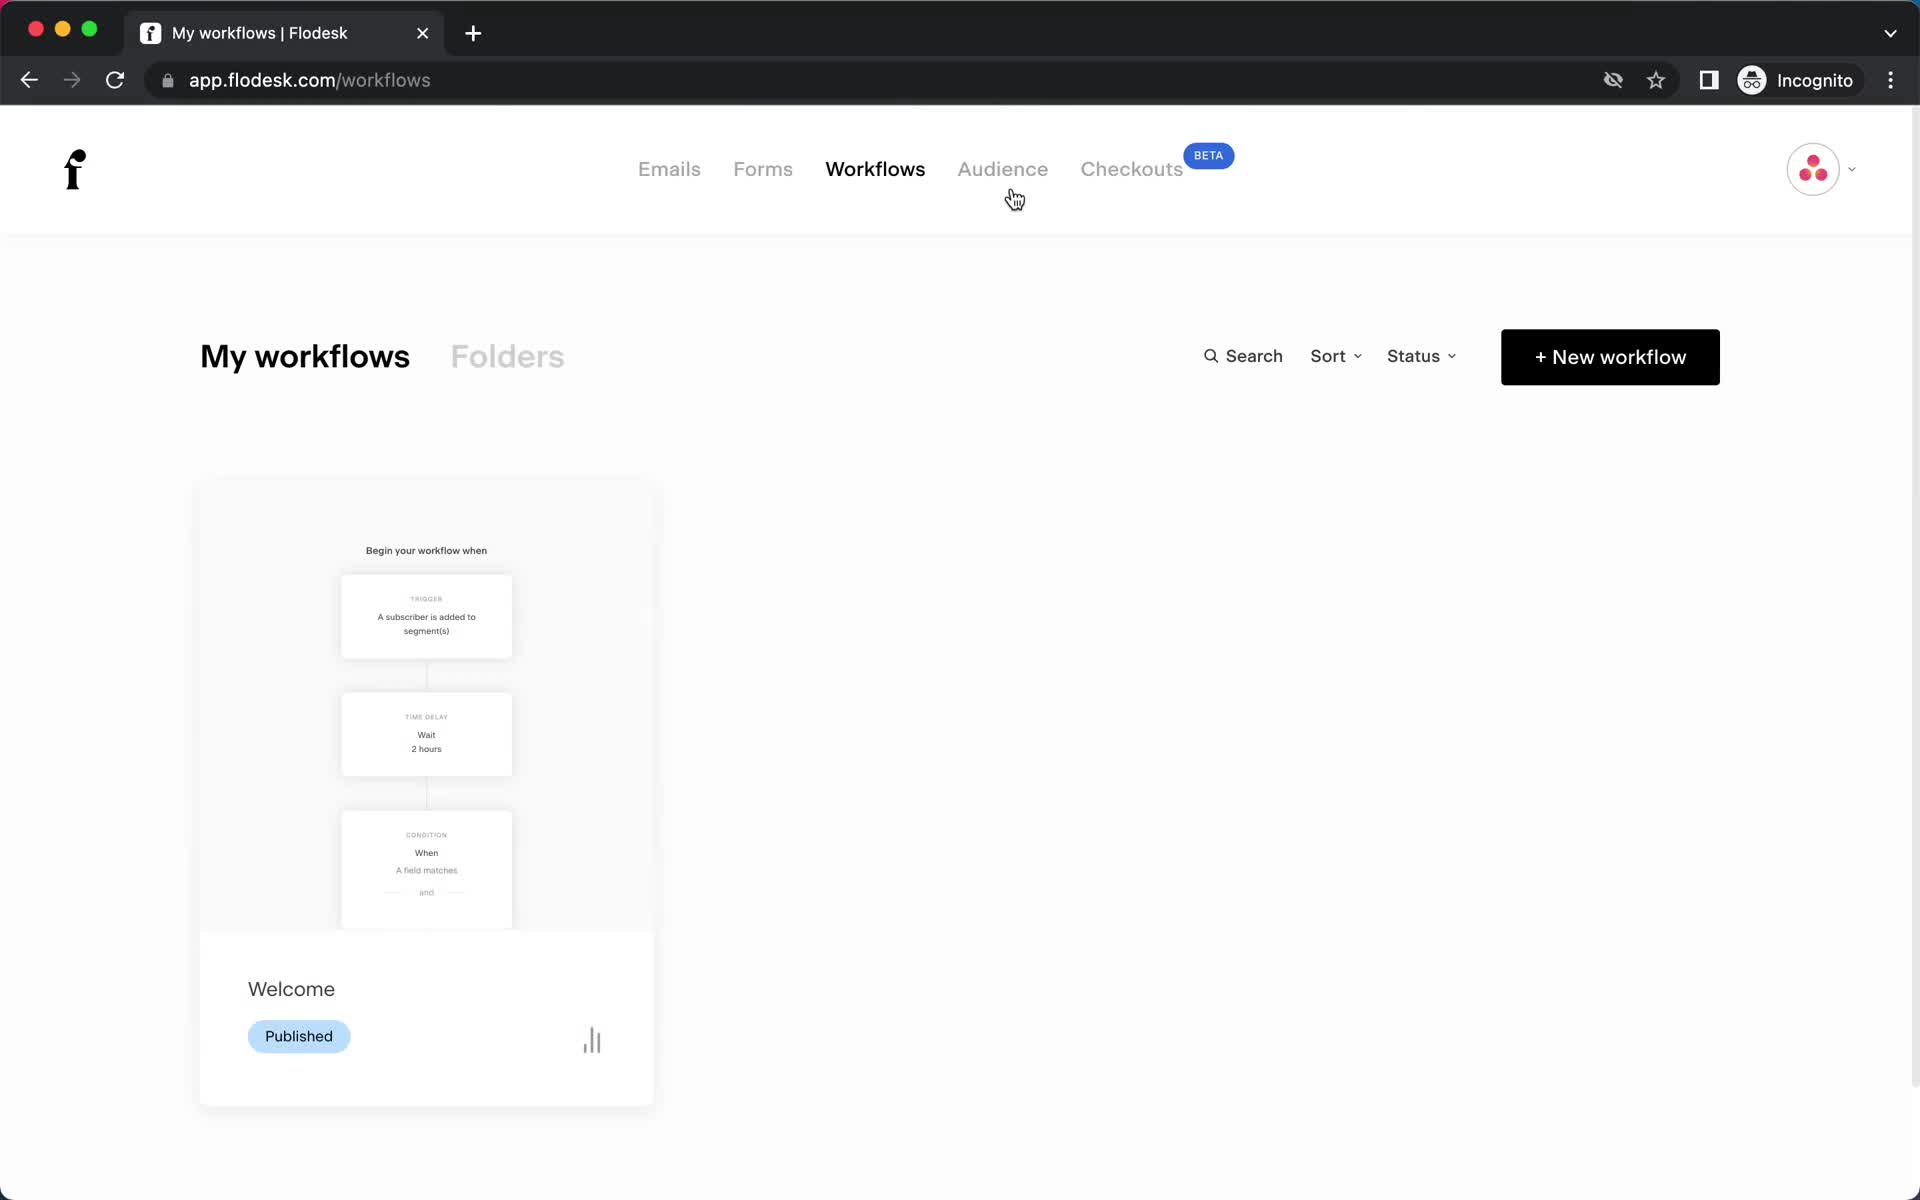Click the Condition node icon in workflow
The height and width of the screenshot is (1200, 1920).
pos(424,864)
